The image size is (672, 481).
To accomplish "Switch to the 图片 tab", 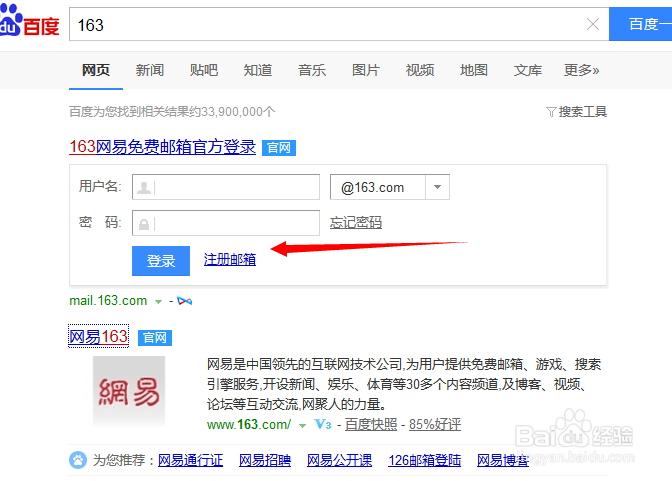I will [366, 70].
